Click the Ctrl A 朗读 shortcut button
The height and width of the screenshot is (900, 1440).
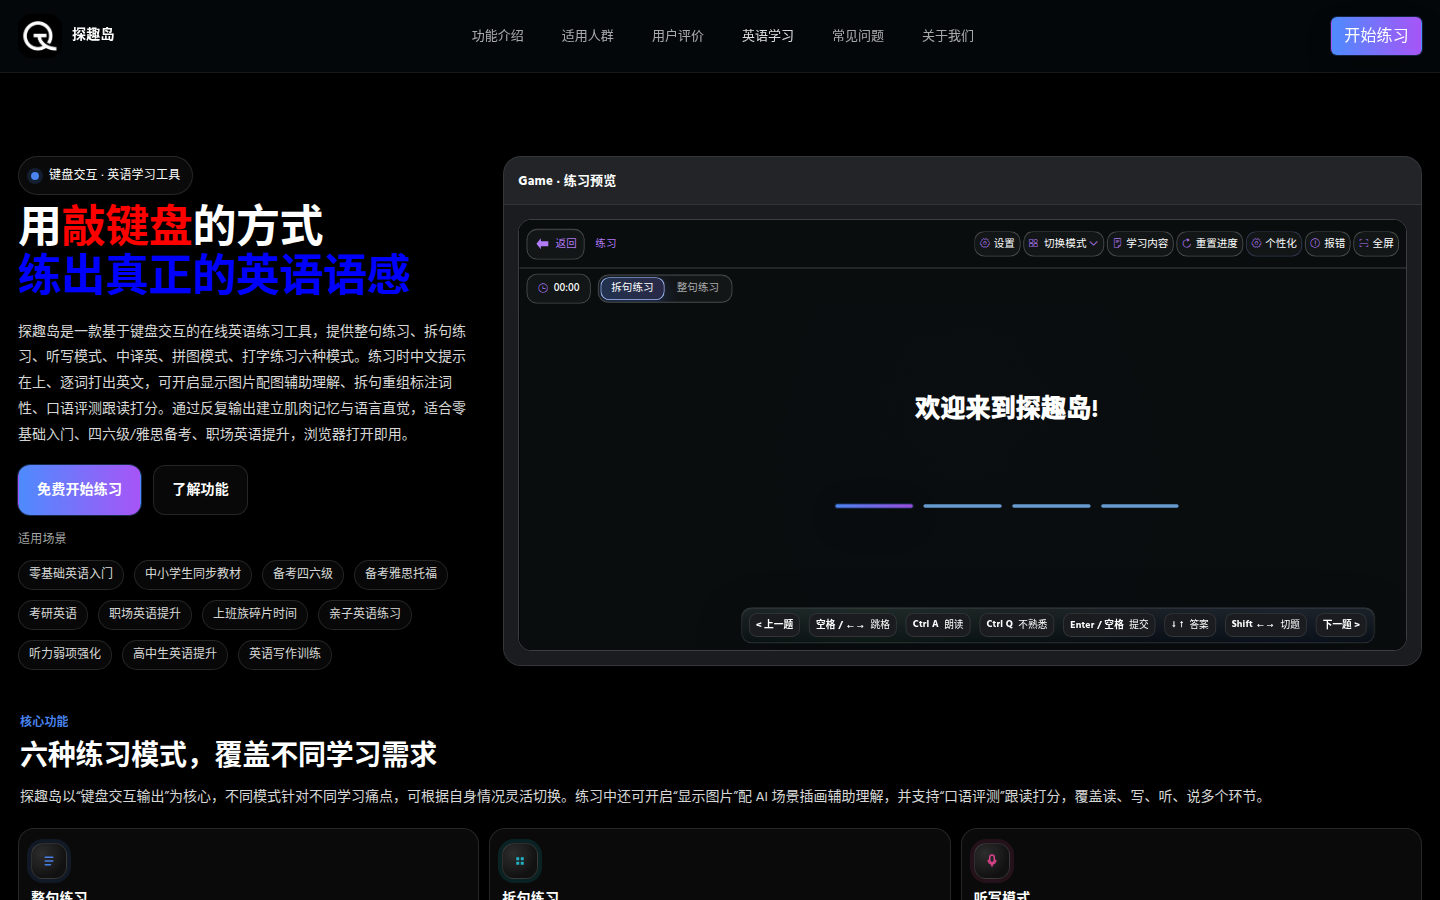(938, 625)
